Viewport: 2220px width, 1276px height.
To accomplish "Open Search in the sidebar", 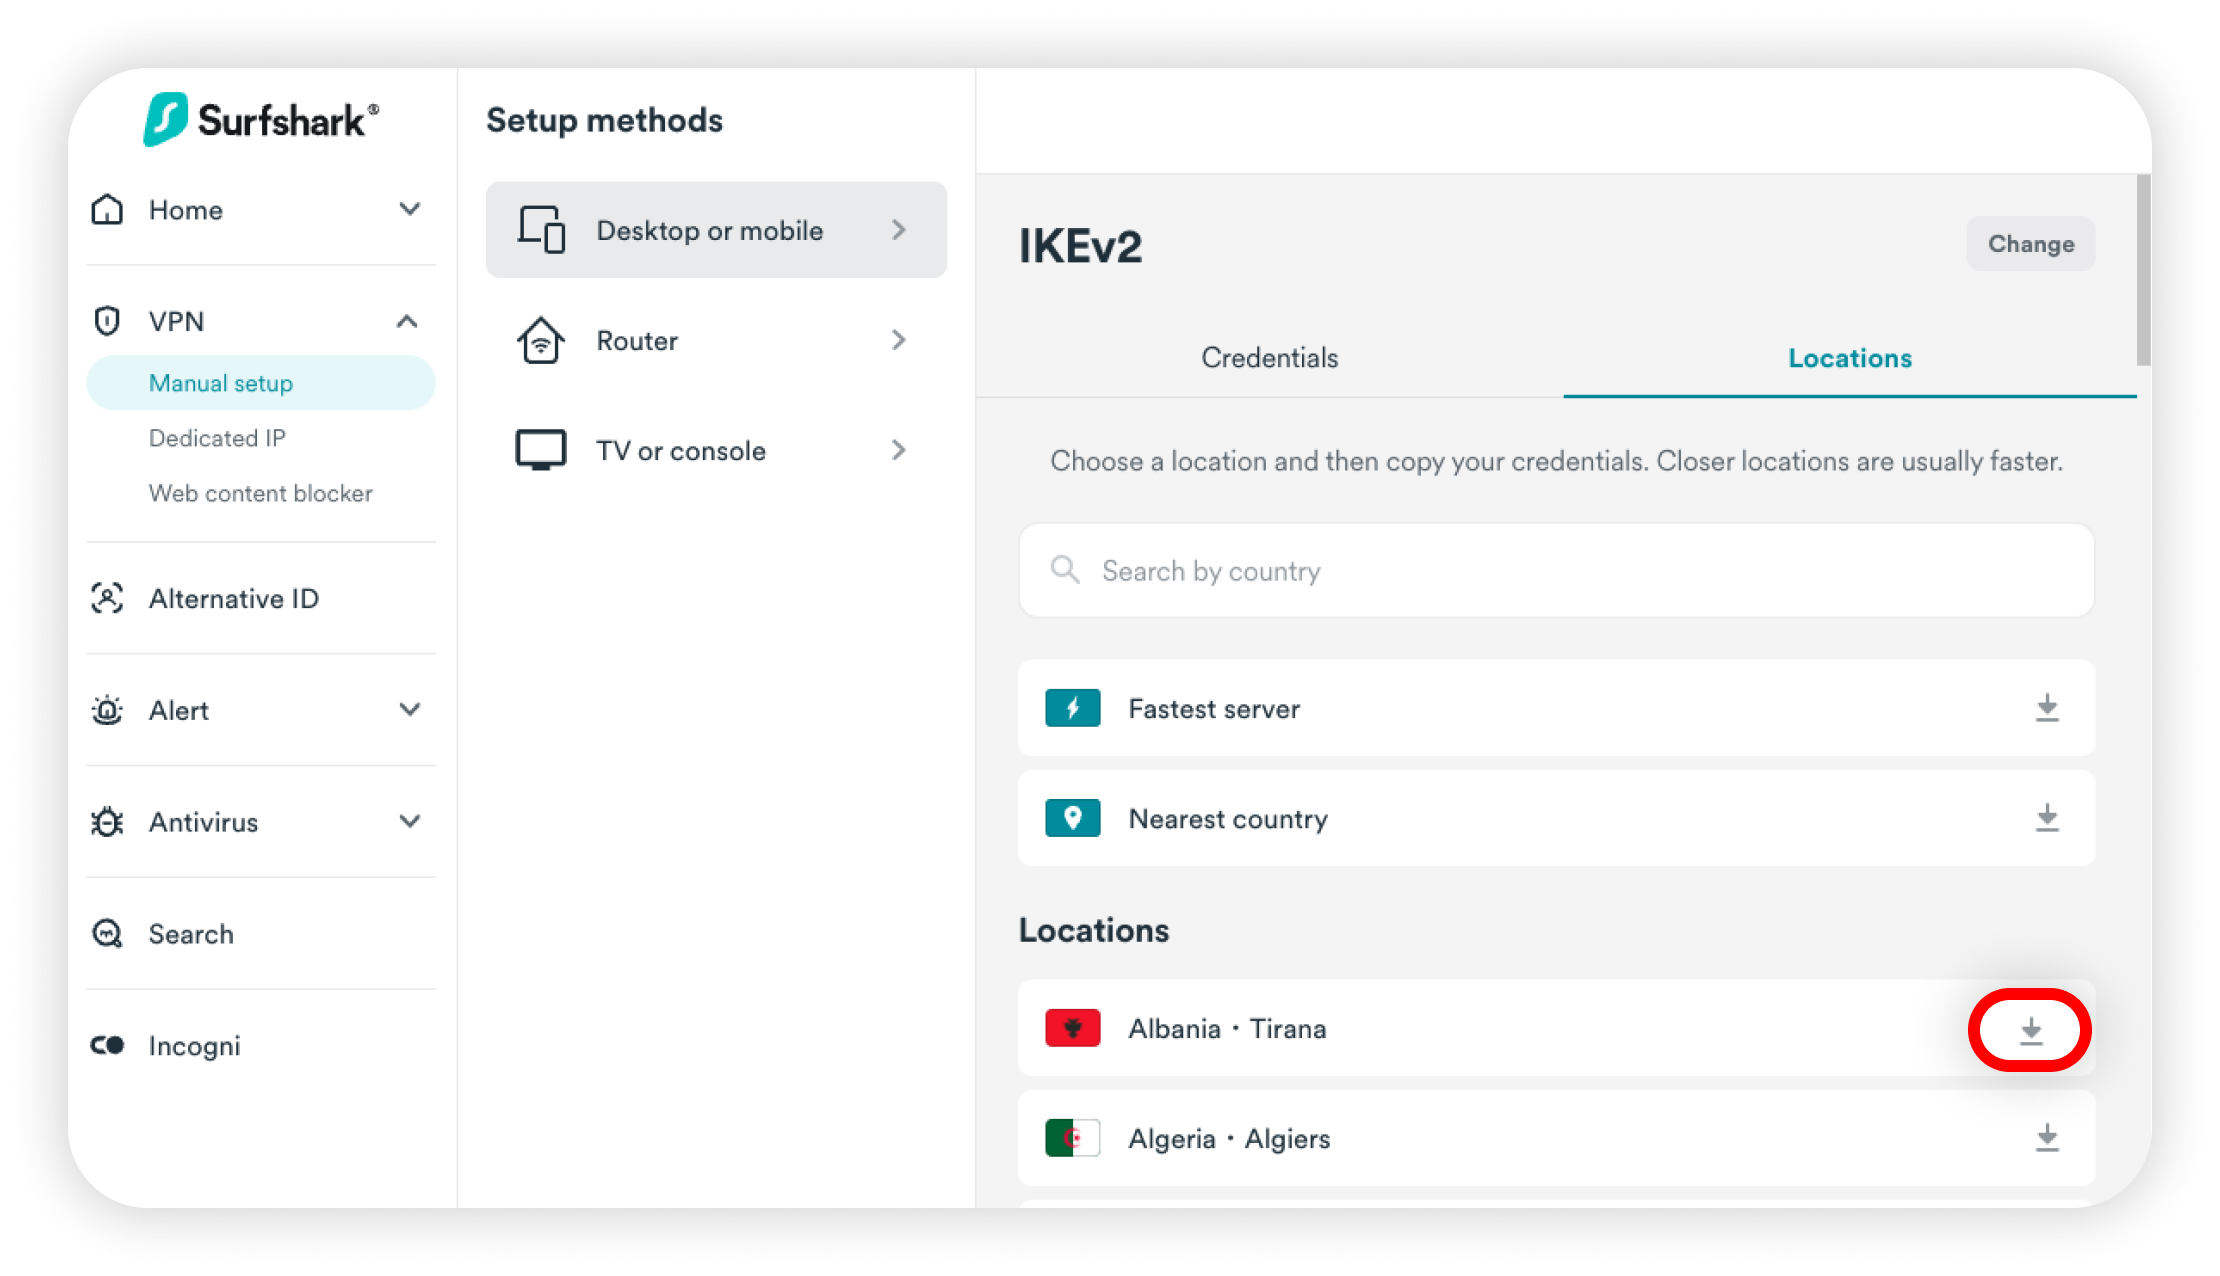I will (x=191, y=934).
